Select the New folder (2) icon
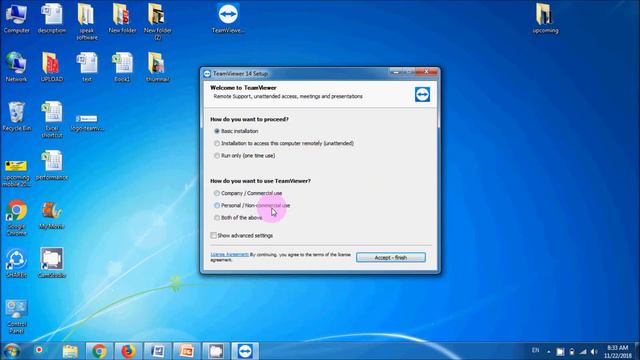This screenshot has width=640, height=360. (x=158, y=22)
